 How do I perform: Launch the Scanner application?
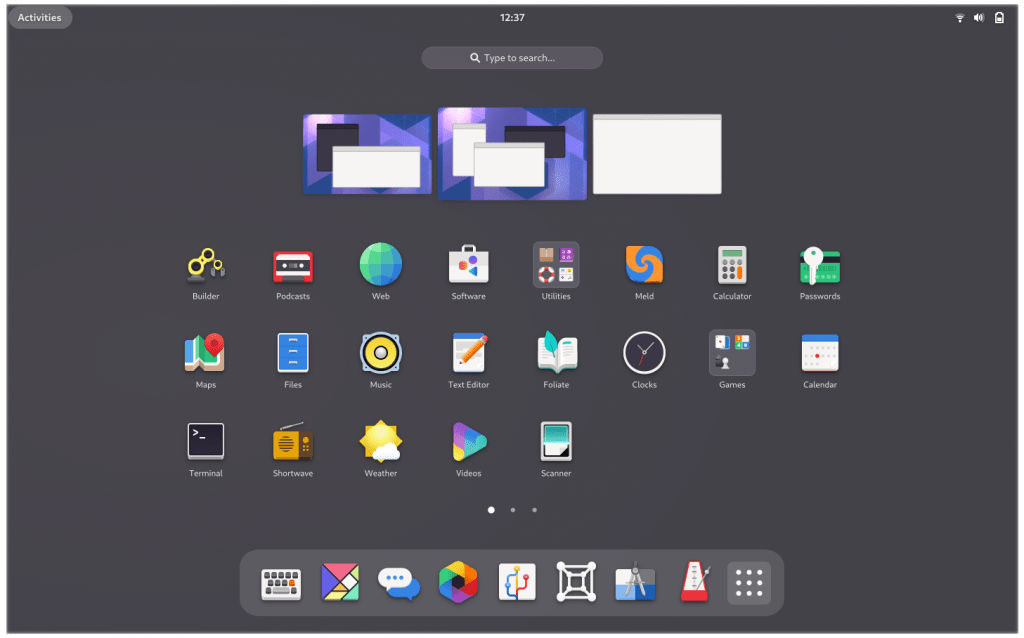[556, 441]
